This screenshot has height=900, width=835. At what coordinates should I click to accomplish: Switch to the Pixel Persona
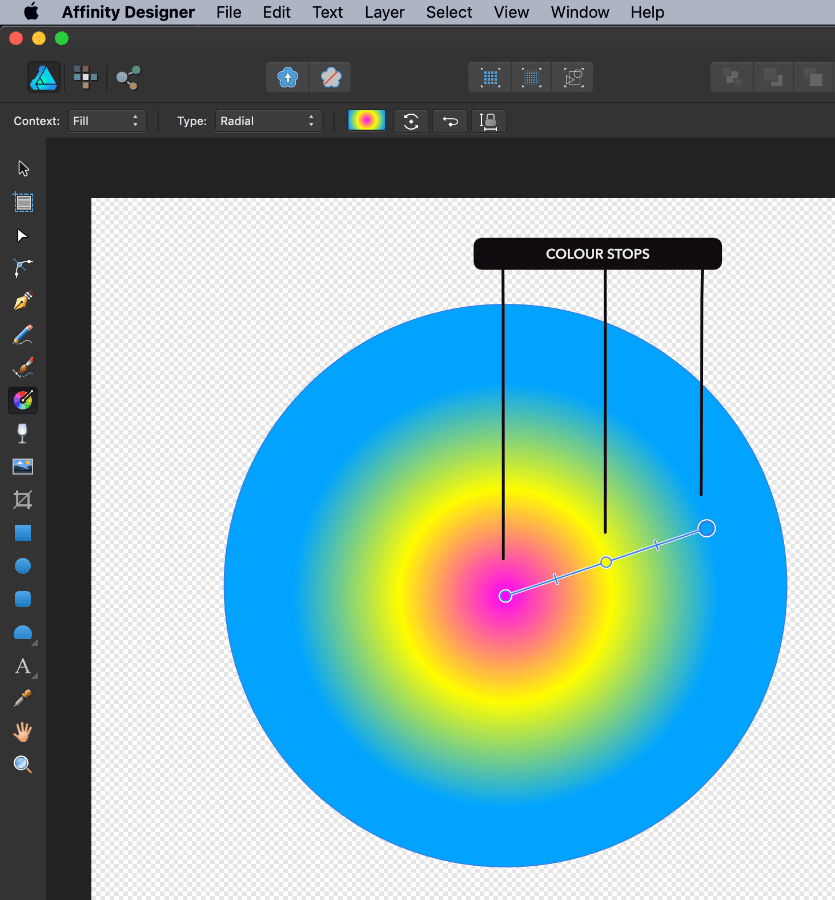(x=86, y=77)
